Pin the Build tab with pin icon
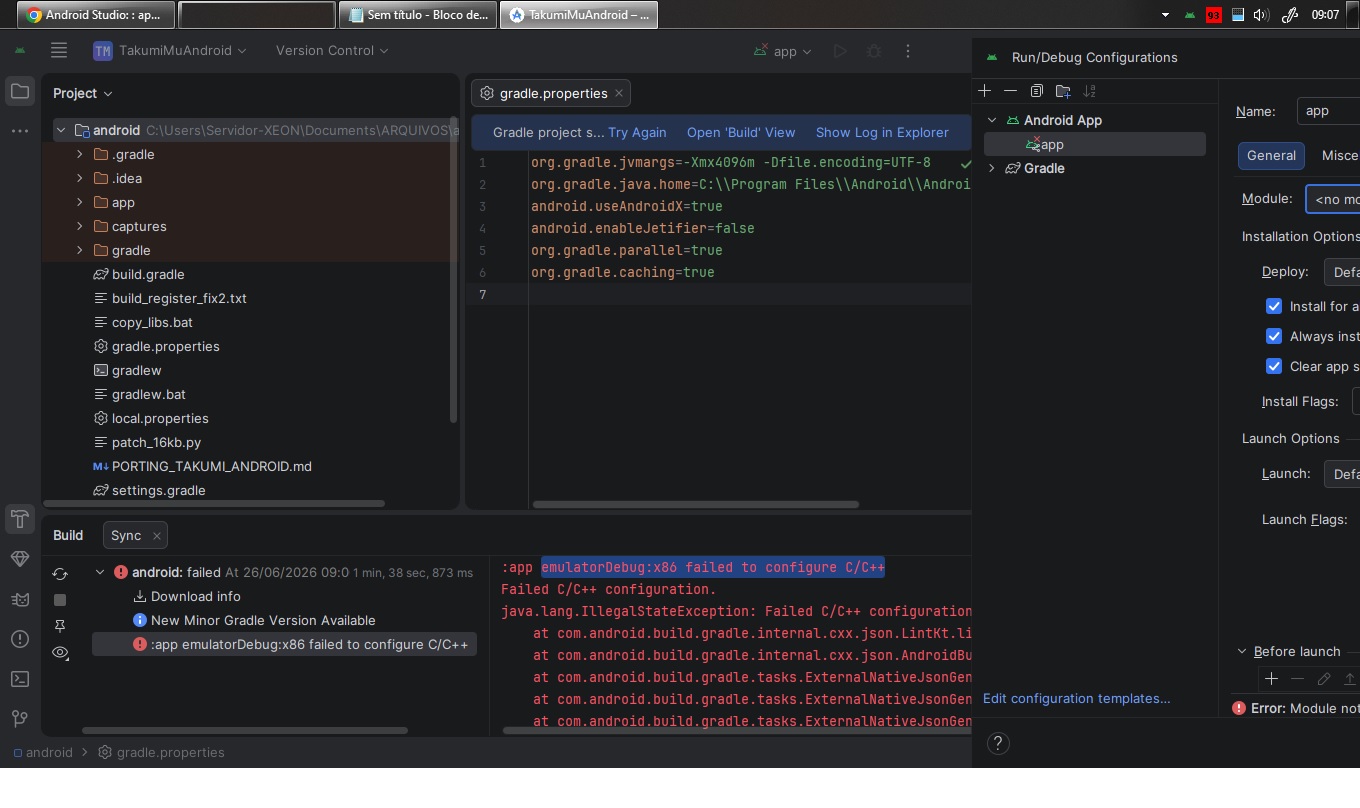The width and height of the screenshot is (1360, 808). coord(60,626)
